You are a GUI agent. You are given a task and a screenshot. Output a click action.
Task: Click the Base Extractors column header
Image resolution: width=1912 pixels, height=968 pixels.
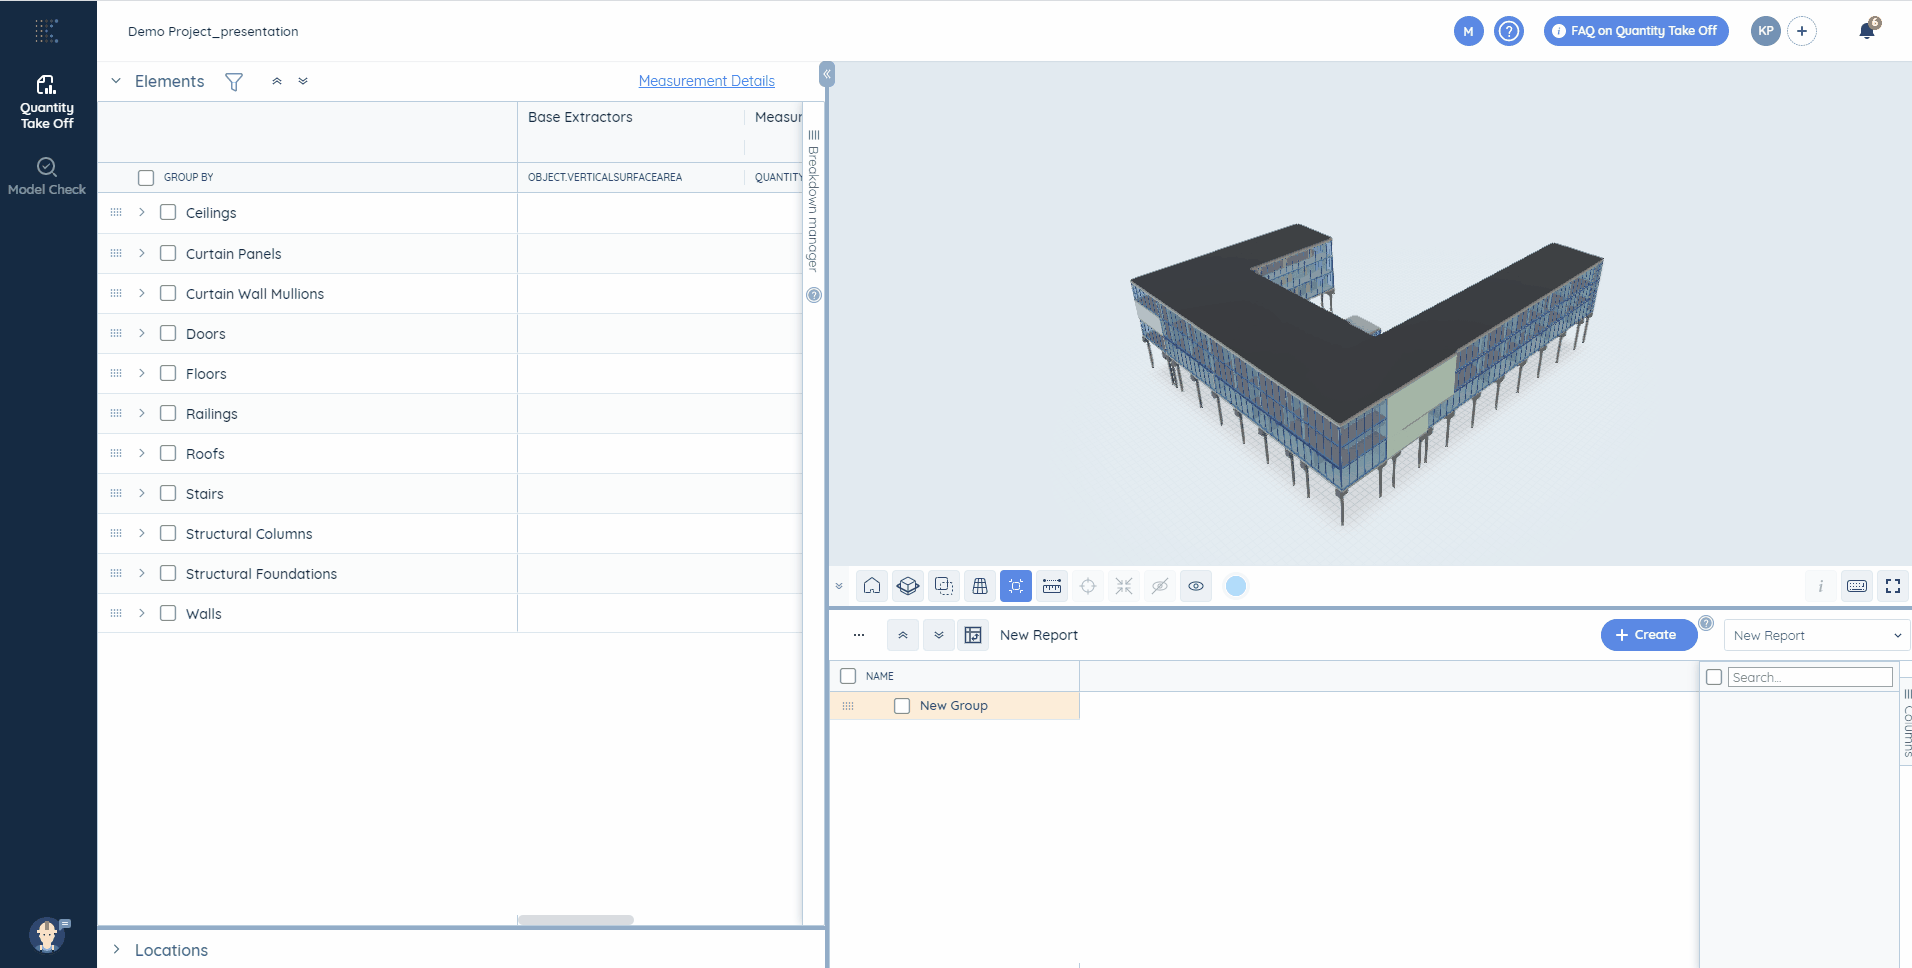580,117
